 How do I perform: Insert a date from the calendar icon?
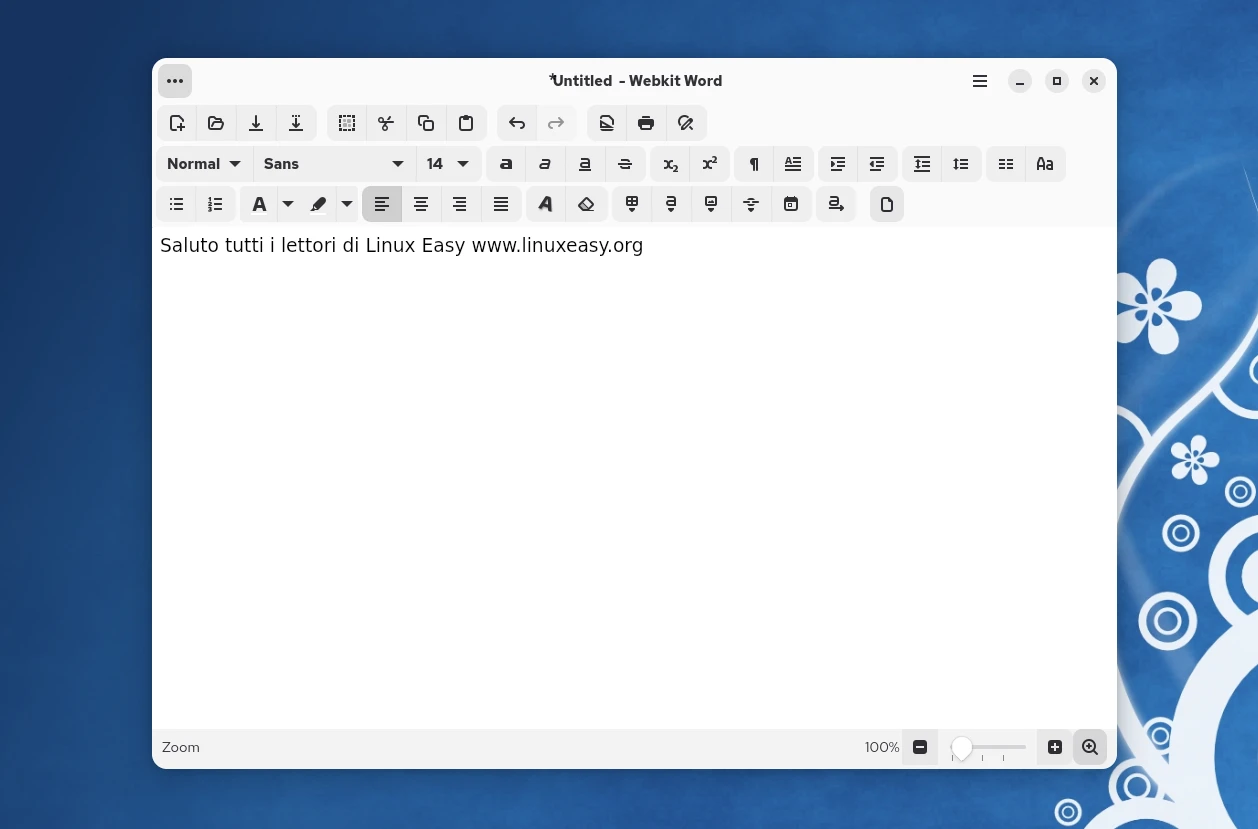(791, 204)
